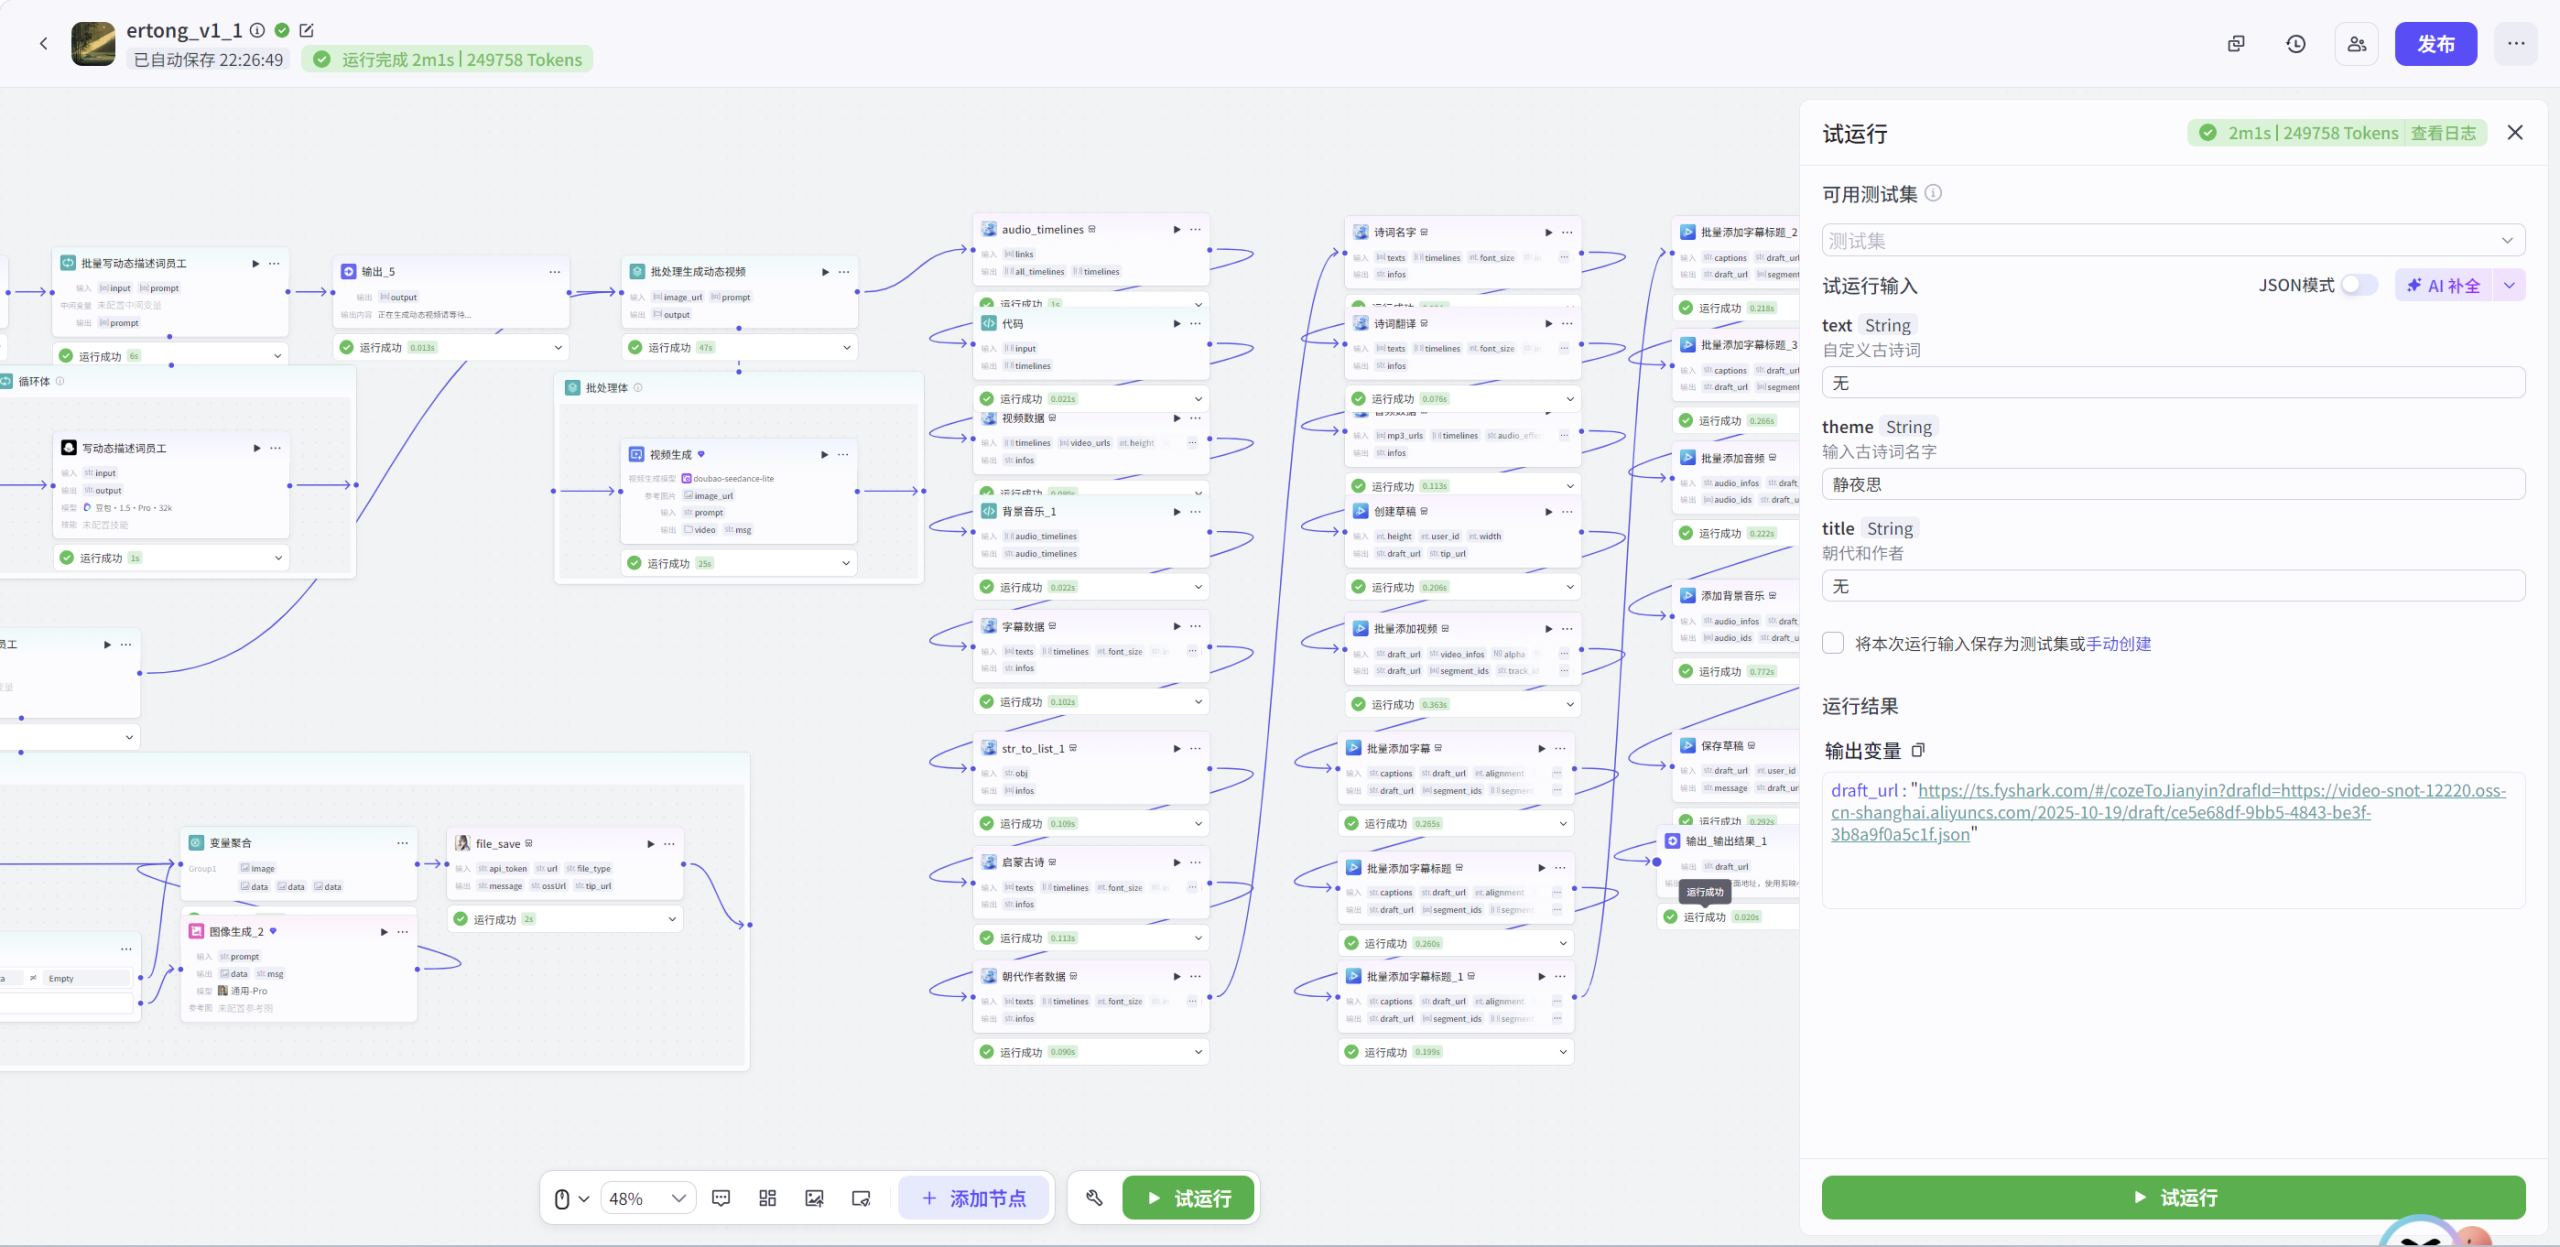Viewport: 2560px width, 1247px height.
Task: Click the 添加节点 add node button
Action: coord(974,1198)
